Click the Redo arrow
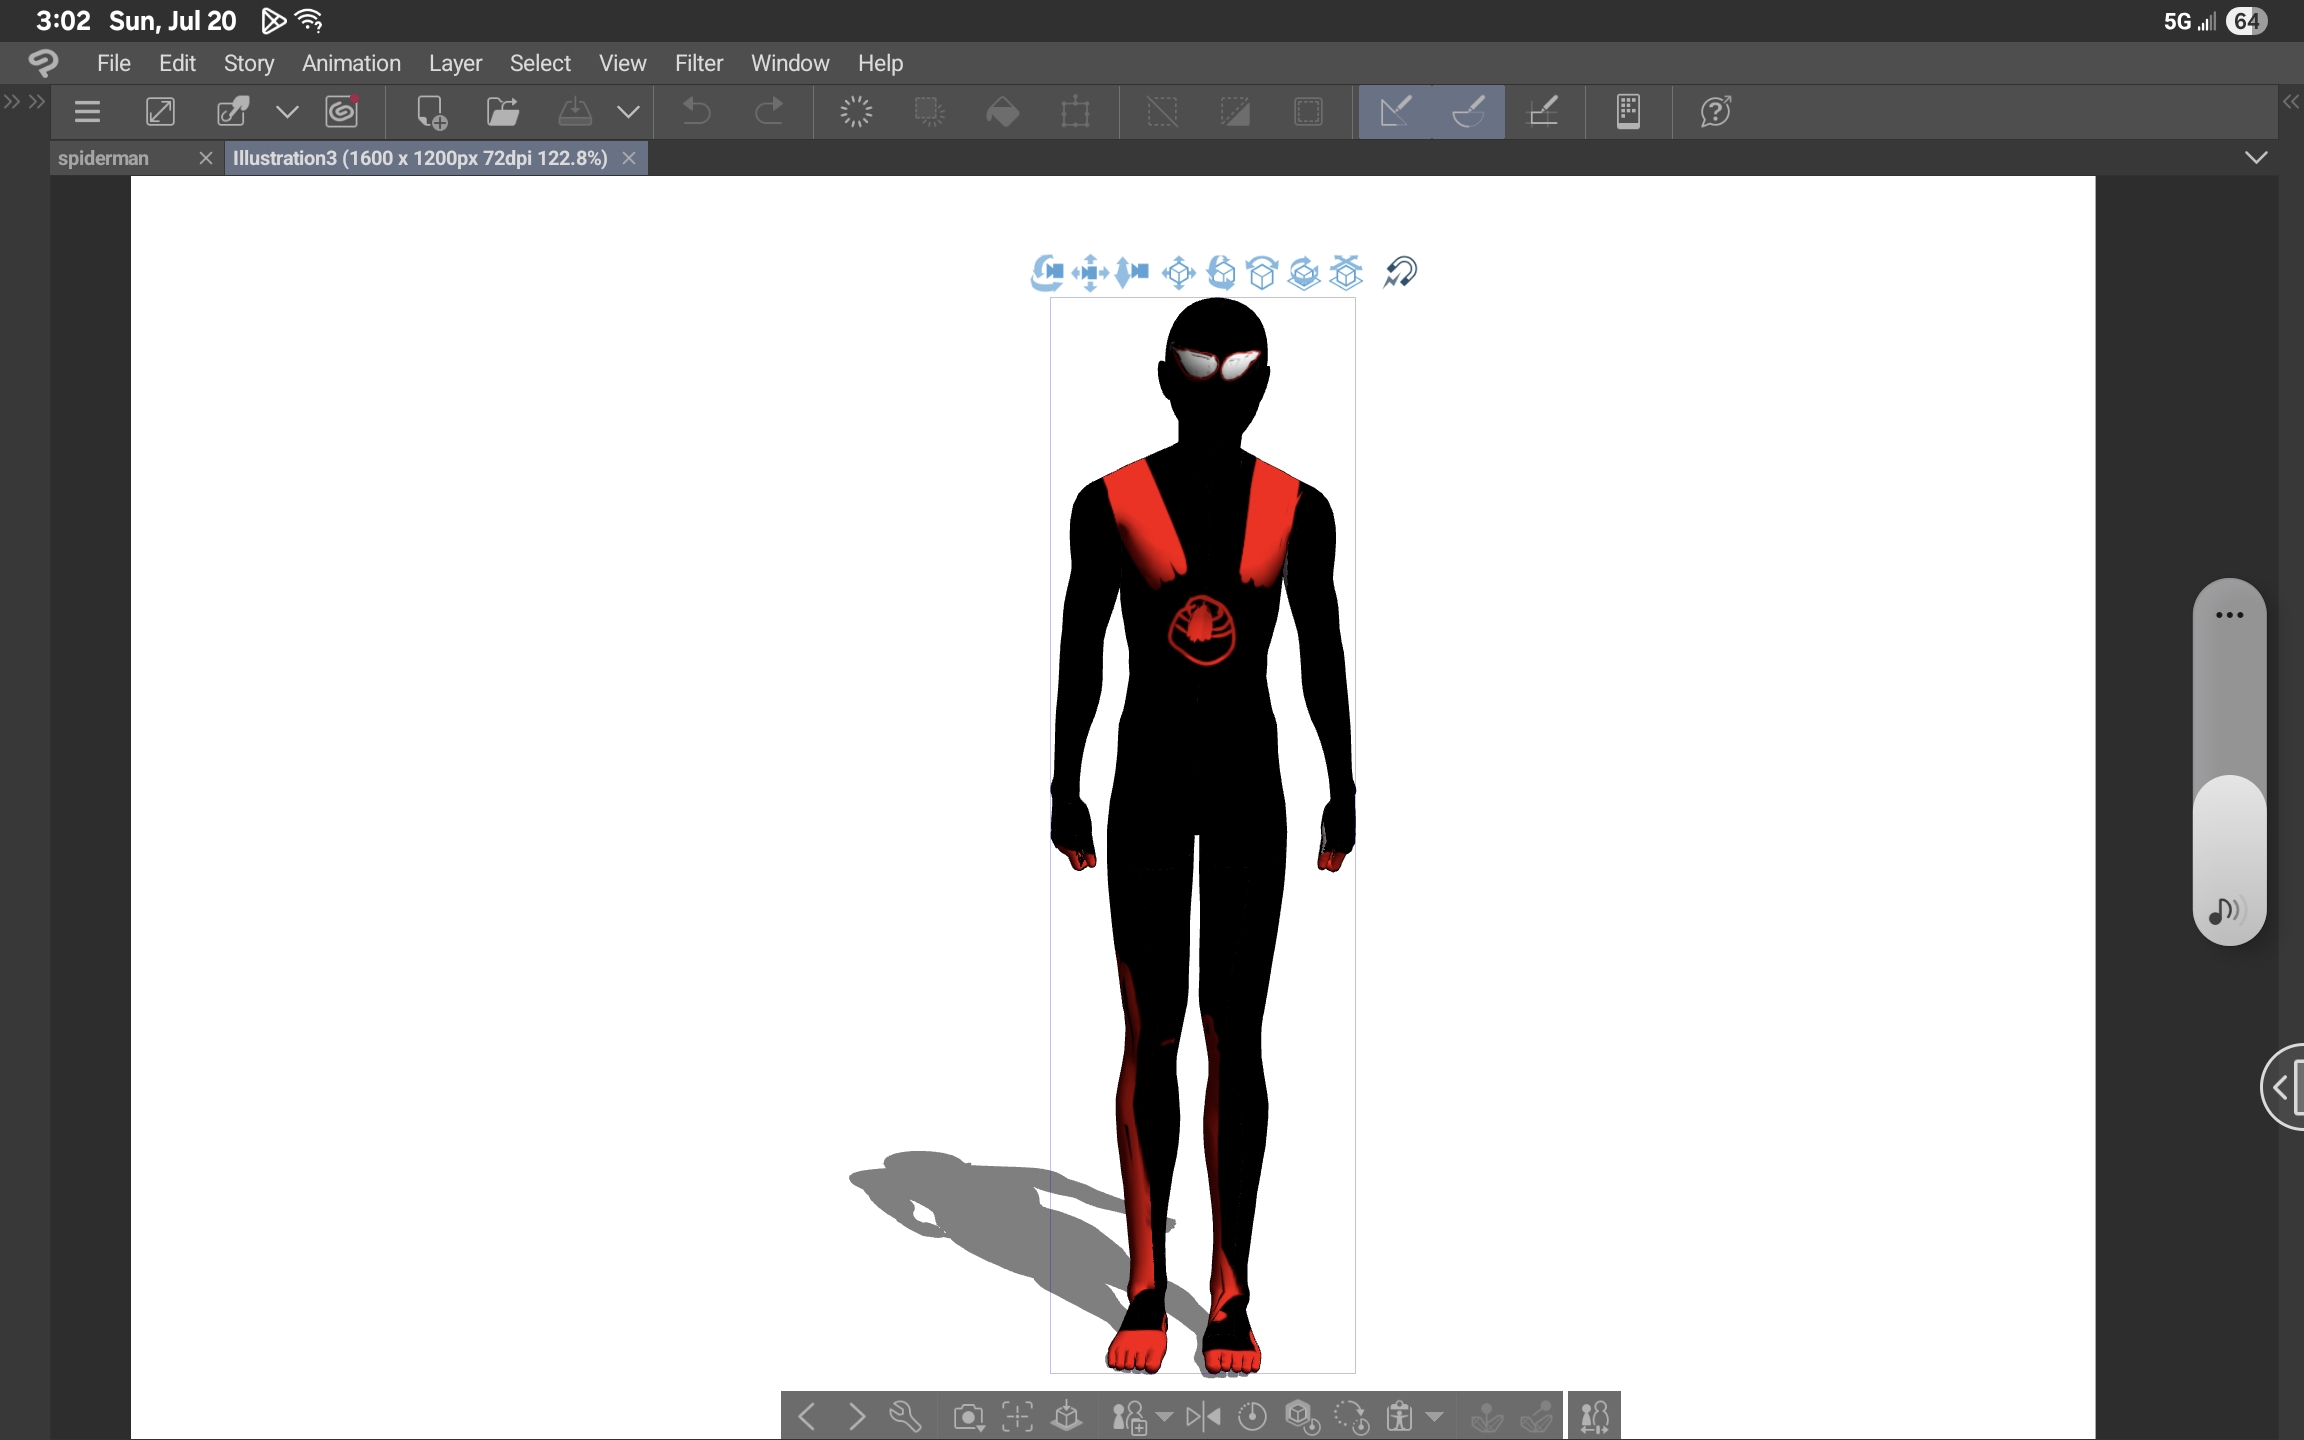 point(768,112)
